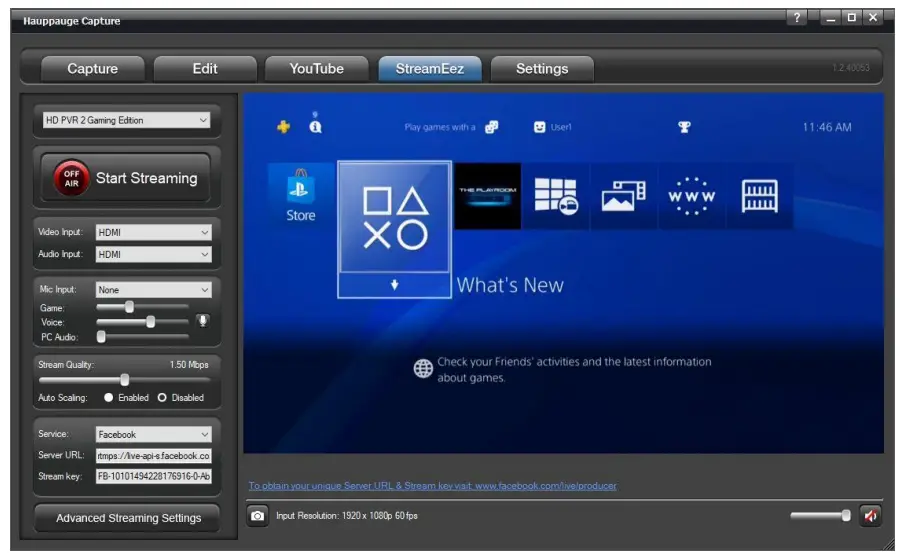The width and height of the screenshot is (900, 554).
Task: Click the notifications info icon
Action: 316,126
